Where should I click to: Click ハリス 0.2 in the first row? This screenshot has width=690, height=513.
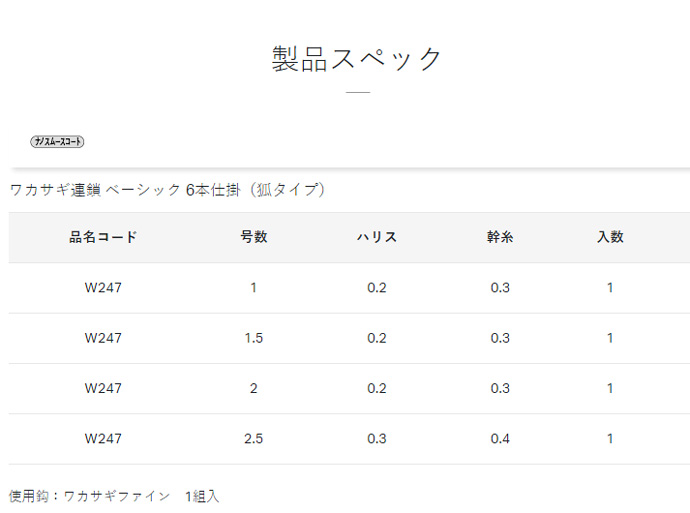pos(377,288)
